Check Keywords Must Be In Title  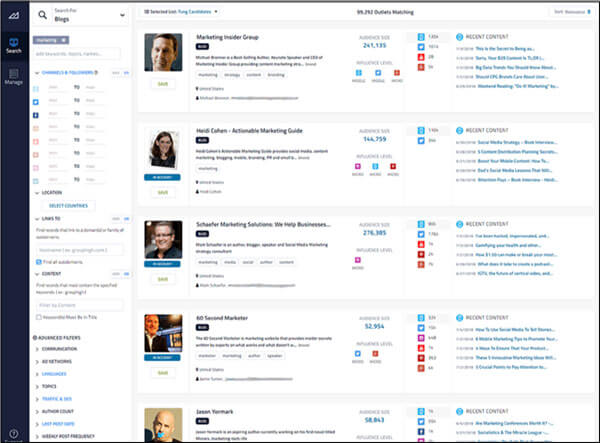point(39,317)
